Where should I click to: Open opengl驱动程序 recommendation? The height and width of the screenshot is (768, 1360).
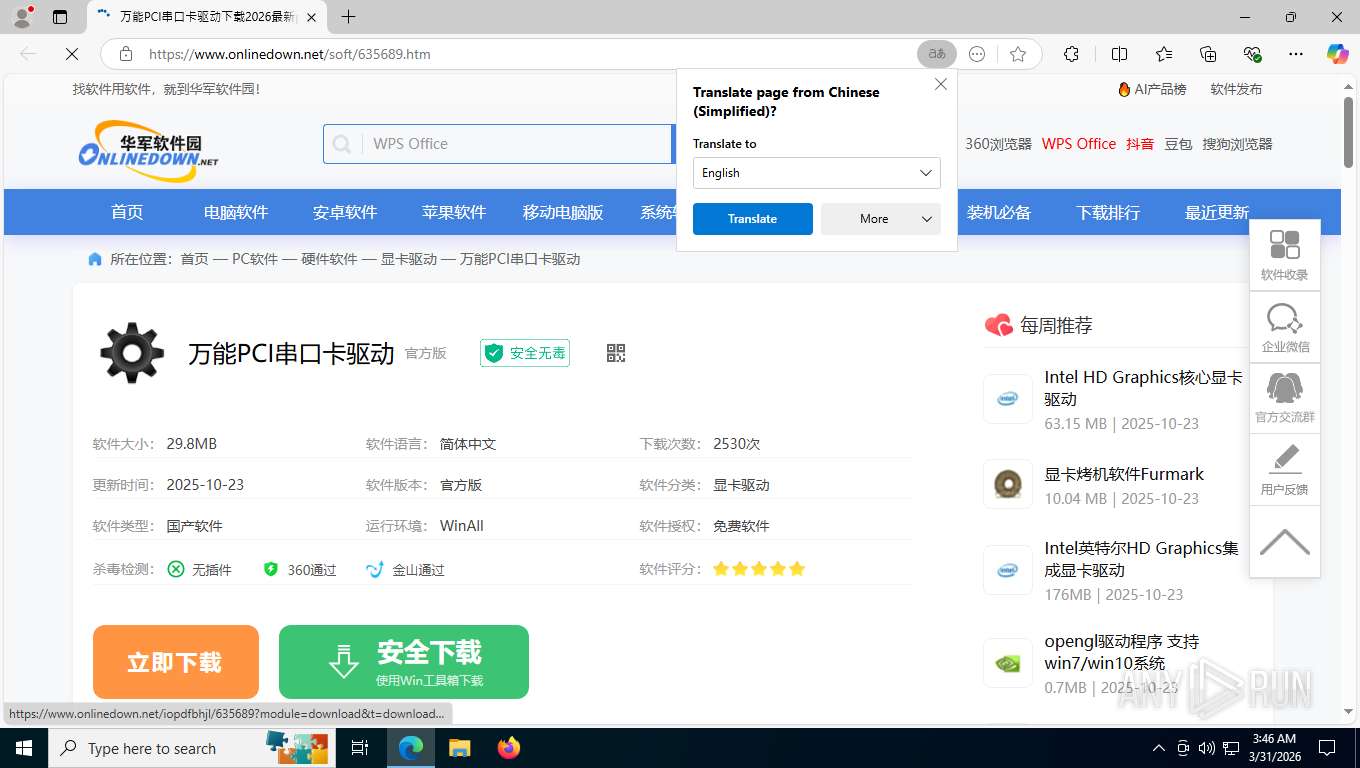(1121, 652)
